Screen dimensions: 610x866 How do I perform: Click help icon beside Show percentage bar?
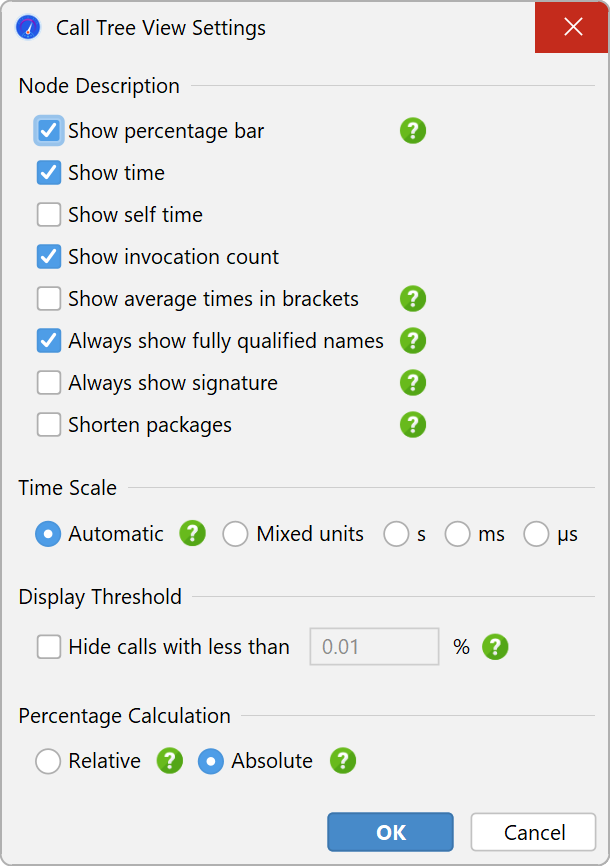click(x=413, y=131)
